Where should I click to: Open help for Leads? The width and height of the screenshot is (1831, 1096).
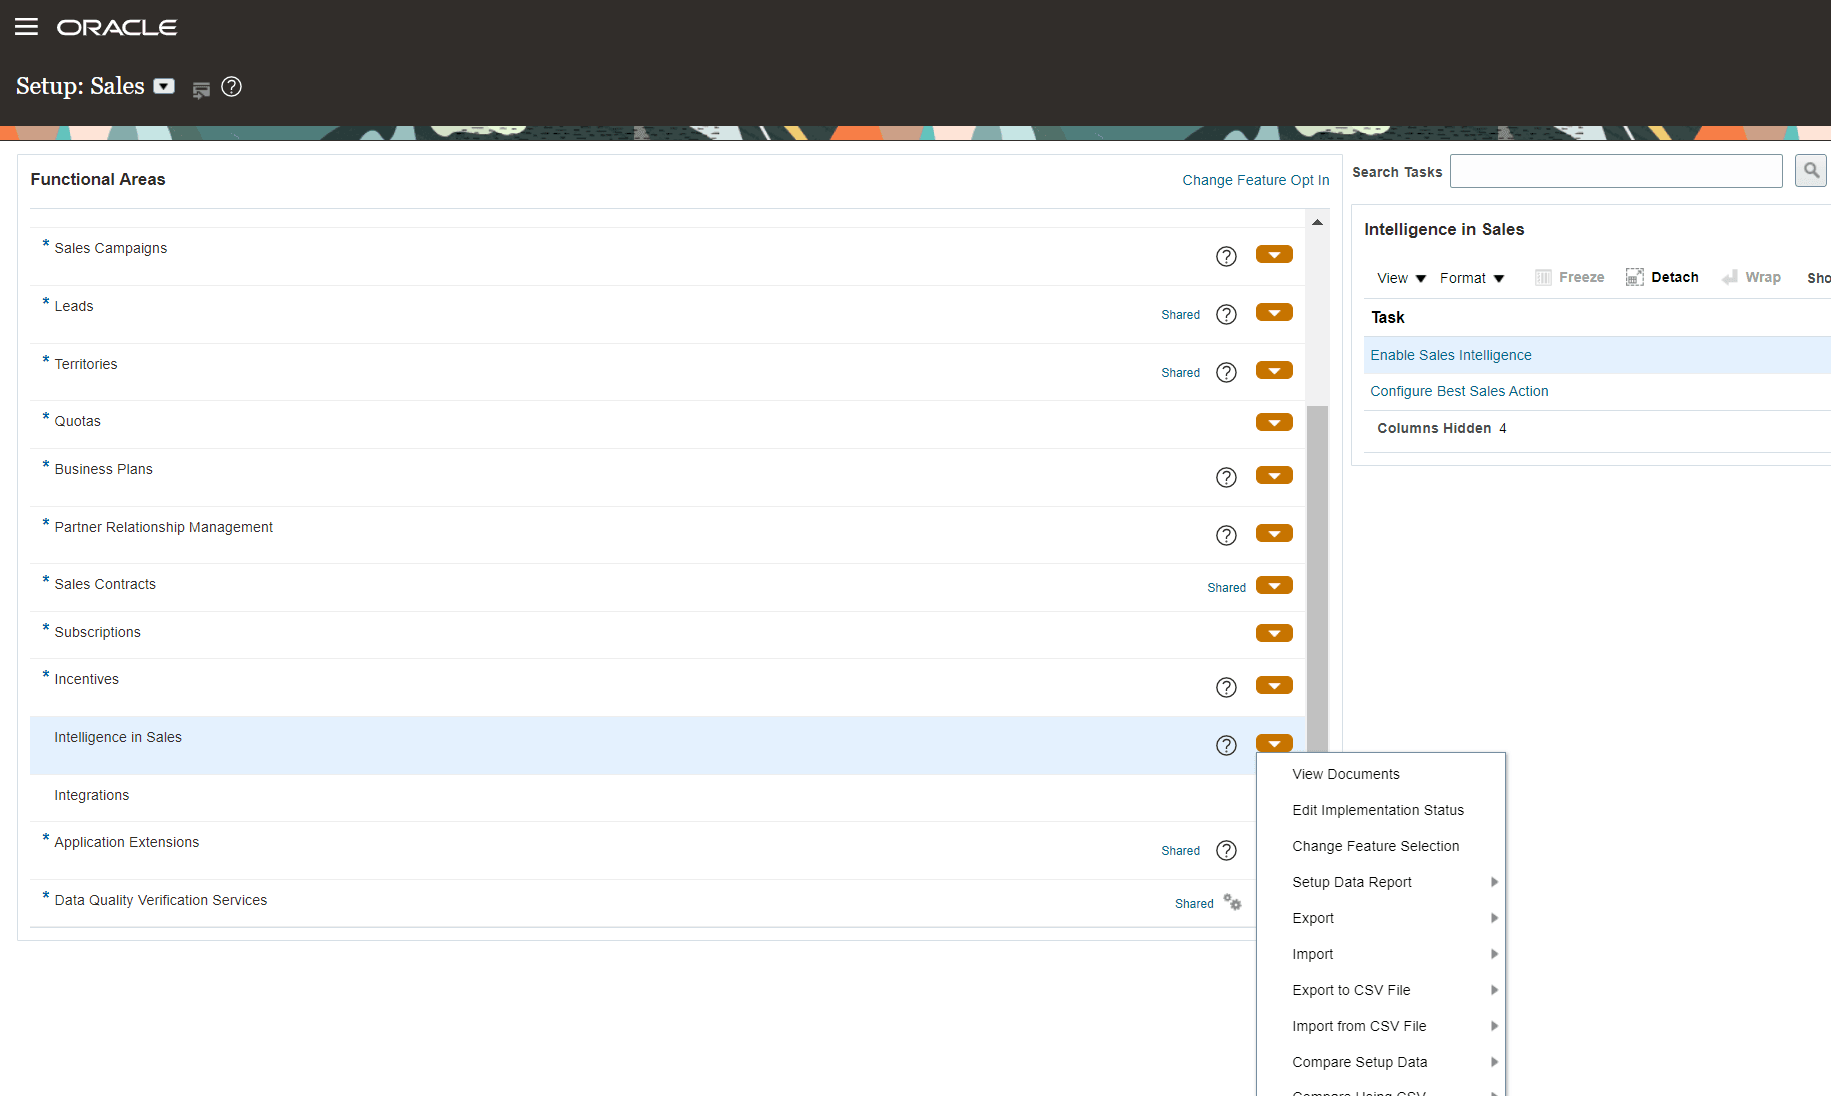[x=1226, y=315]
